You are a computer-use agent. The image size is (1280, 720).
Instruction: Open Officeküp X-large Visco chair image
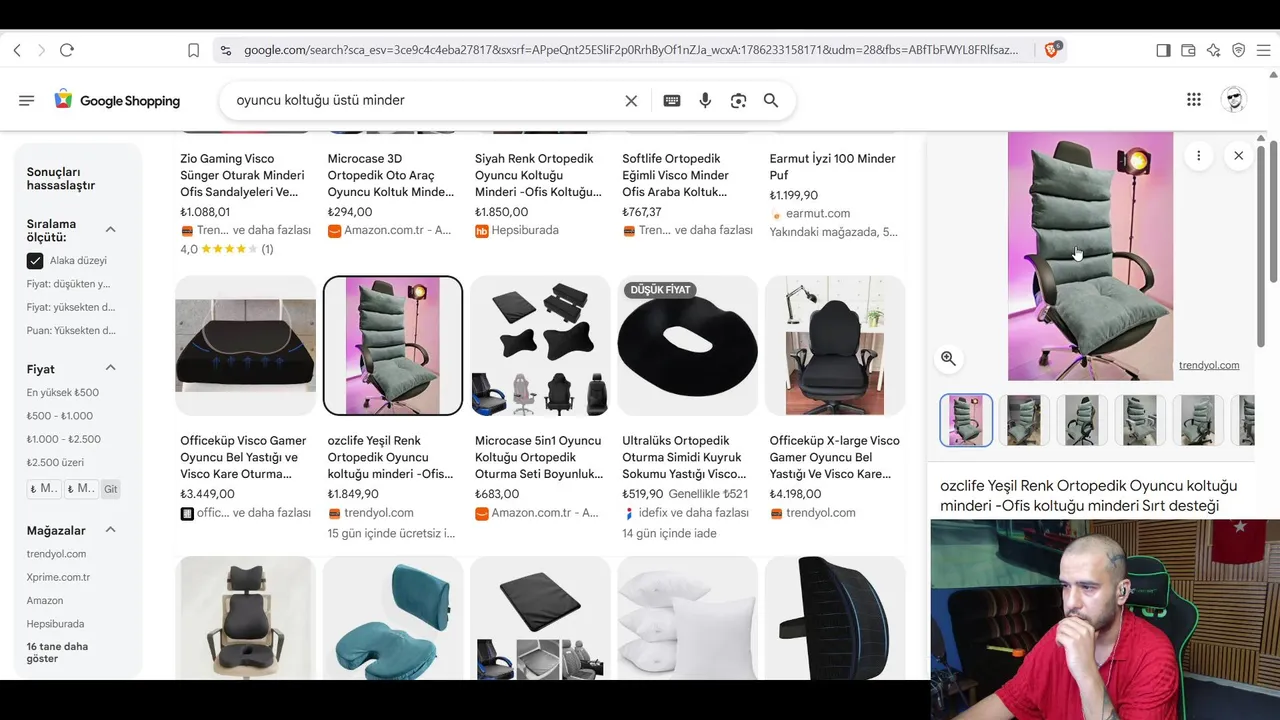(x=835, y=345)
